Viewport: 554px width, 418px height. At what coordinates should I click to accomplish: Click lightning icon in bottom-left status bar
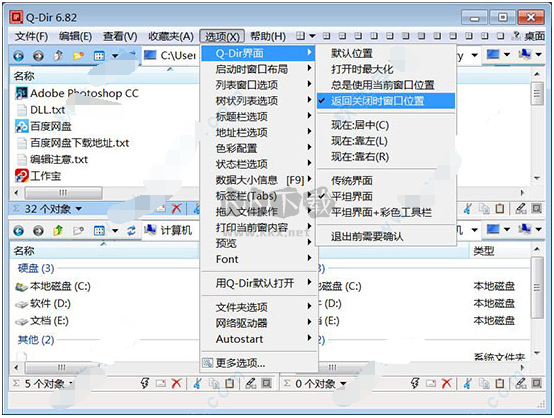145,383
